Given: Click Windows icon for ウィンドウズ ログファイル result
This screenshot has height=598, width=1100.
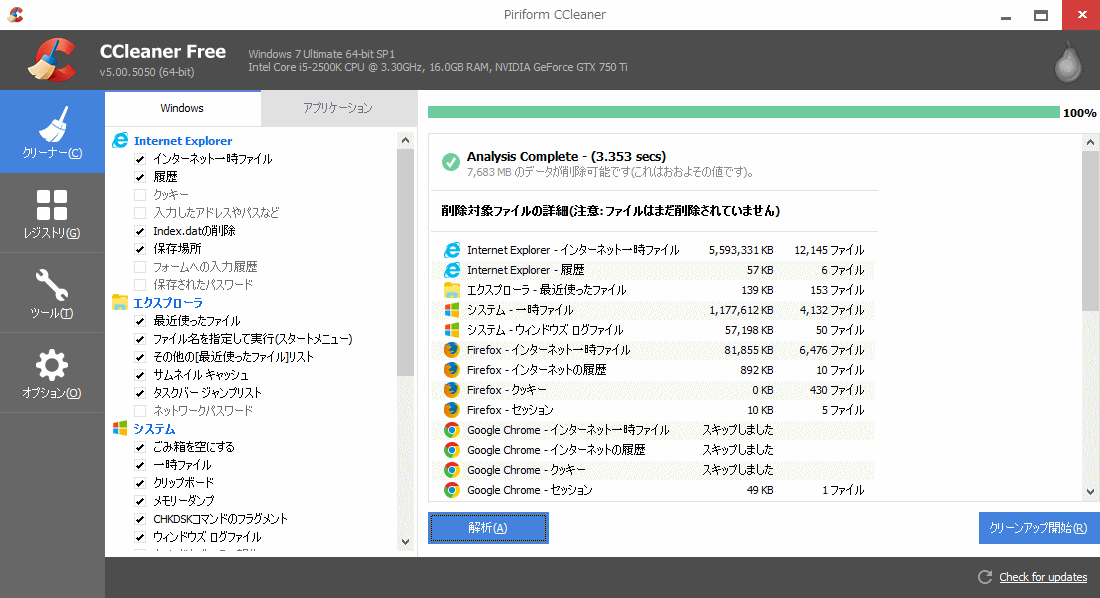Looking at the screenshot, I should (452, 330).
